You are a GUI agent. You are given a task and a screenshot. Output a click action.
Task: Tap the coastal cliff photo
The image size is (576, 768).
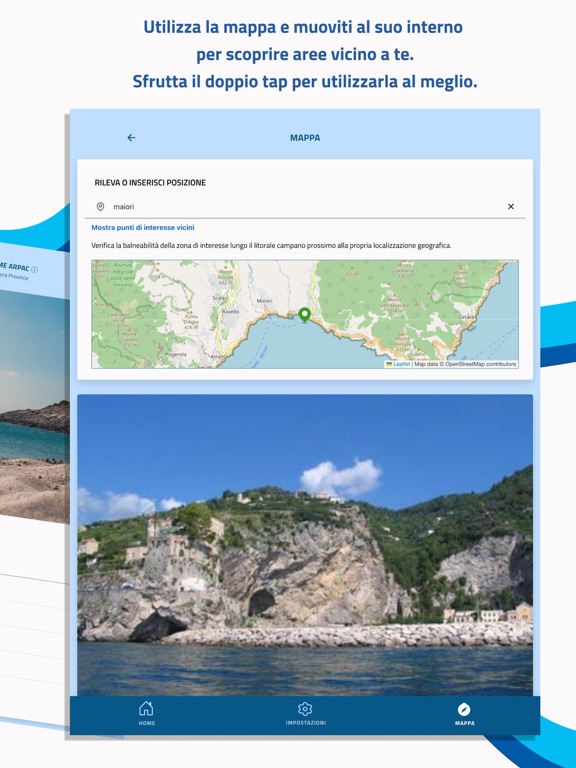pos(305,545)
